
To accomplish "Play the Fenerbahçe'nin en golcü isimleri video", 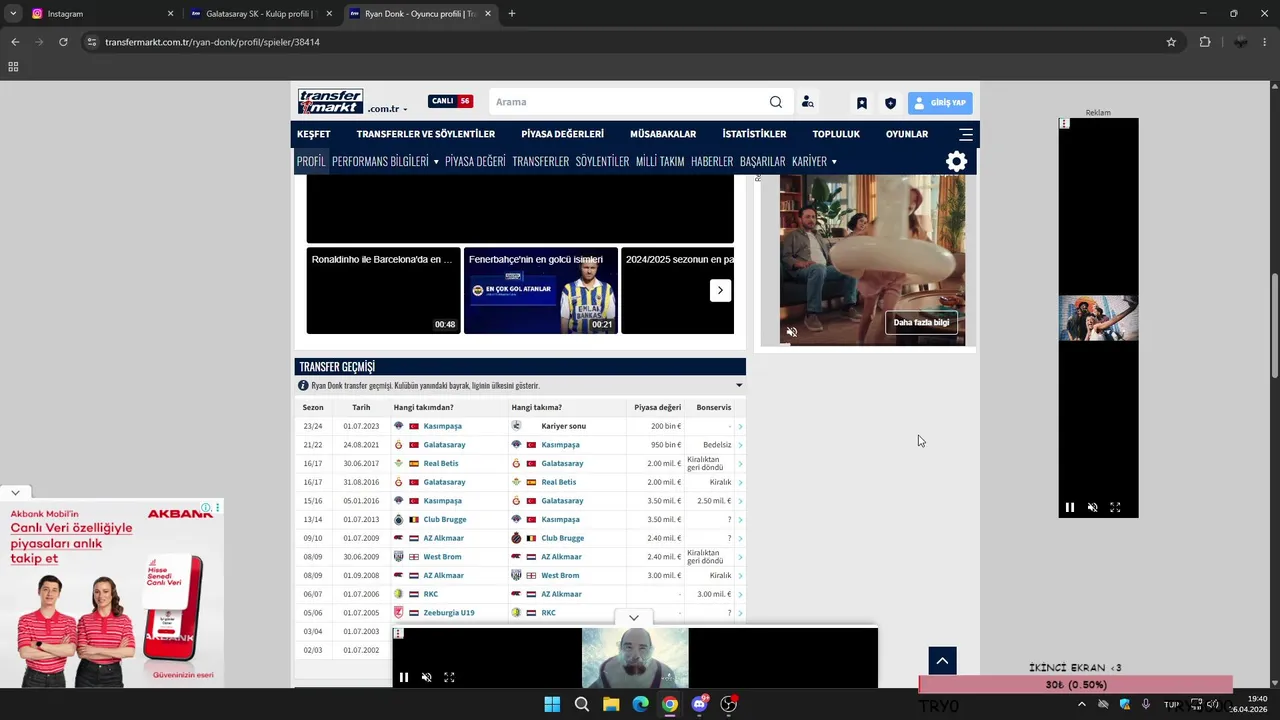I will [541, 290].
